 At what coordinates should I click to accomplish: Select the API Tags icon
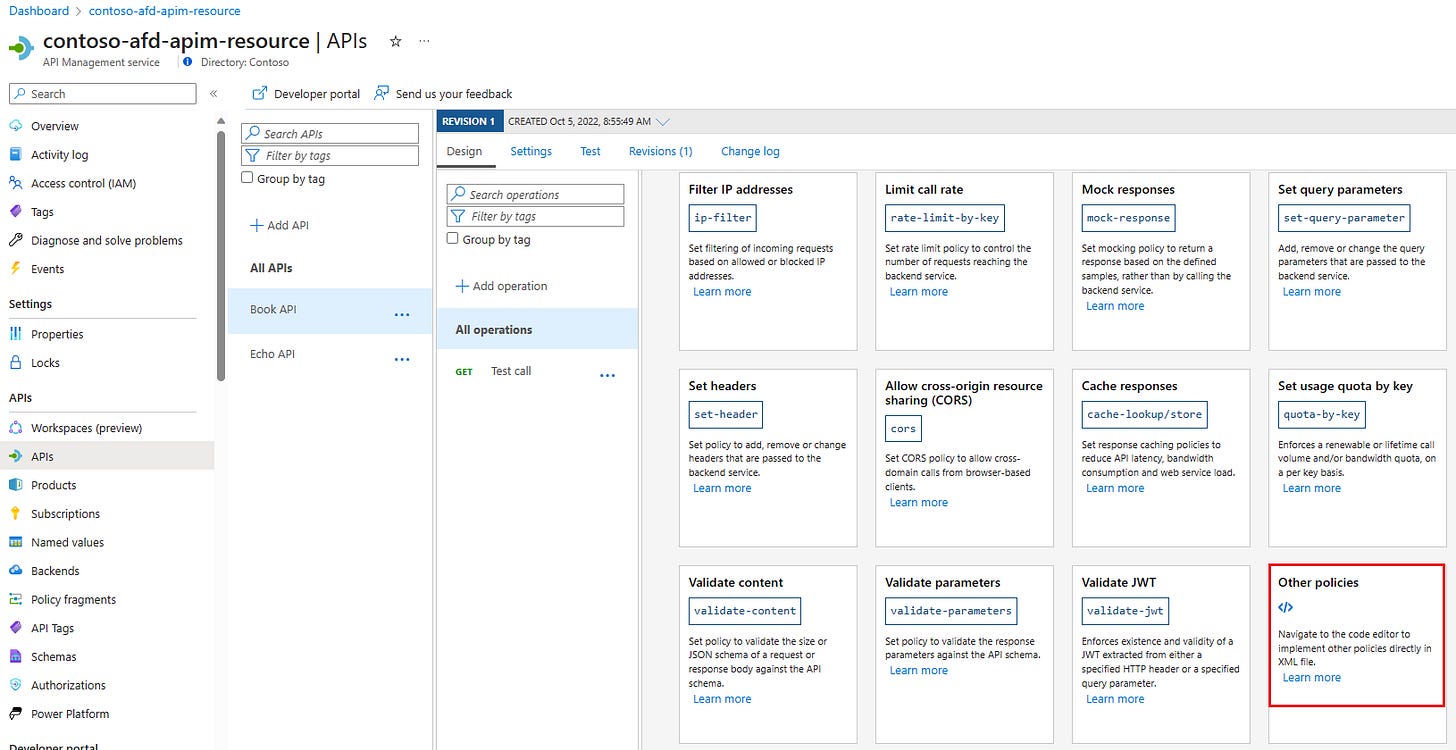15,628
